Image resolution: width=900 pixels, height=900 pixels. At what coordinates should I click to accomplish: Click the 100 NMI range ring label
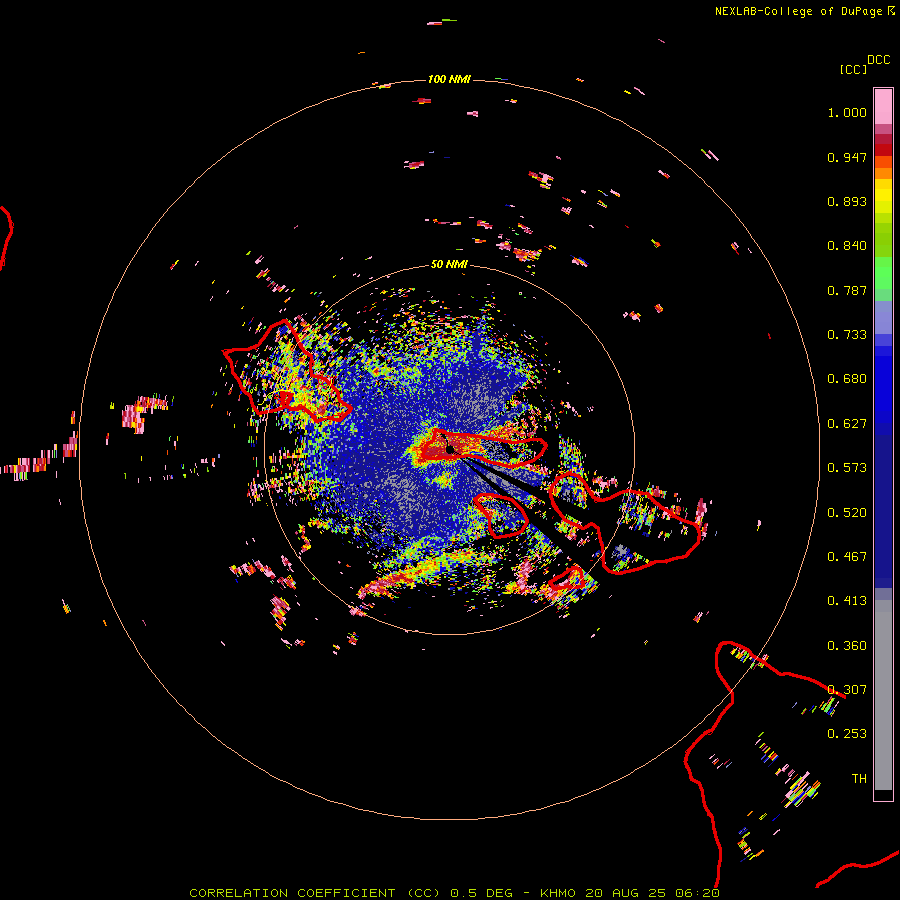point(449,79)
